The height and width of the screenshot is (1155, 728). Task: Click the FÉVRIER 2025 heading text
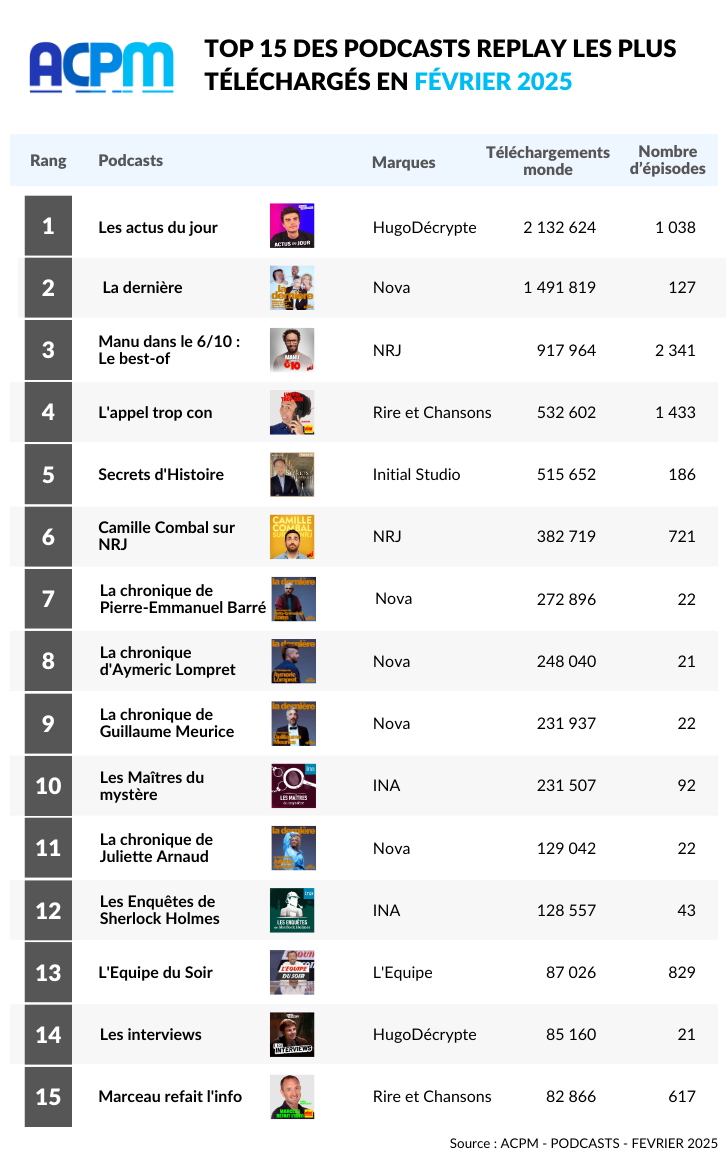[x=493, y=82]
